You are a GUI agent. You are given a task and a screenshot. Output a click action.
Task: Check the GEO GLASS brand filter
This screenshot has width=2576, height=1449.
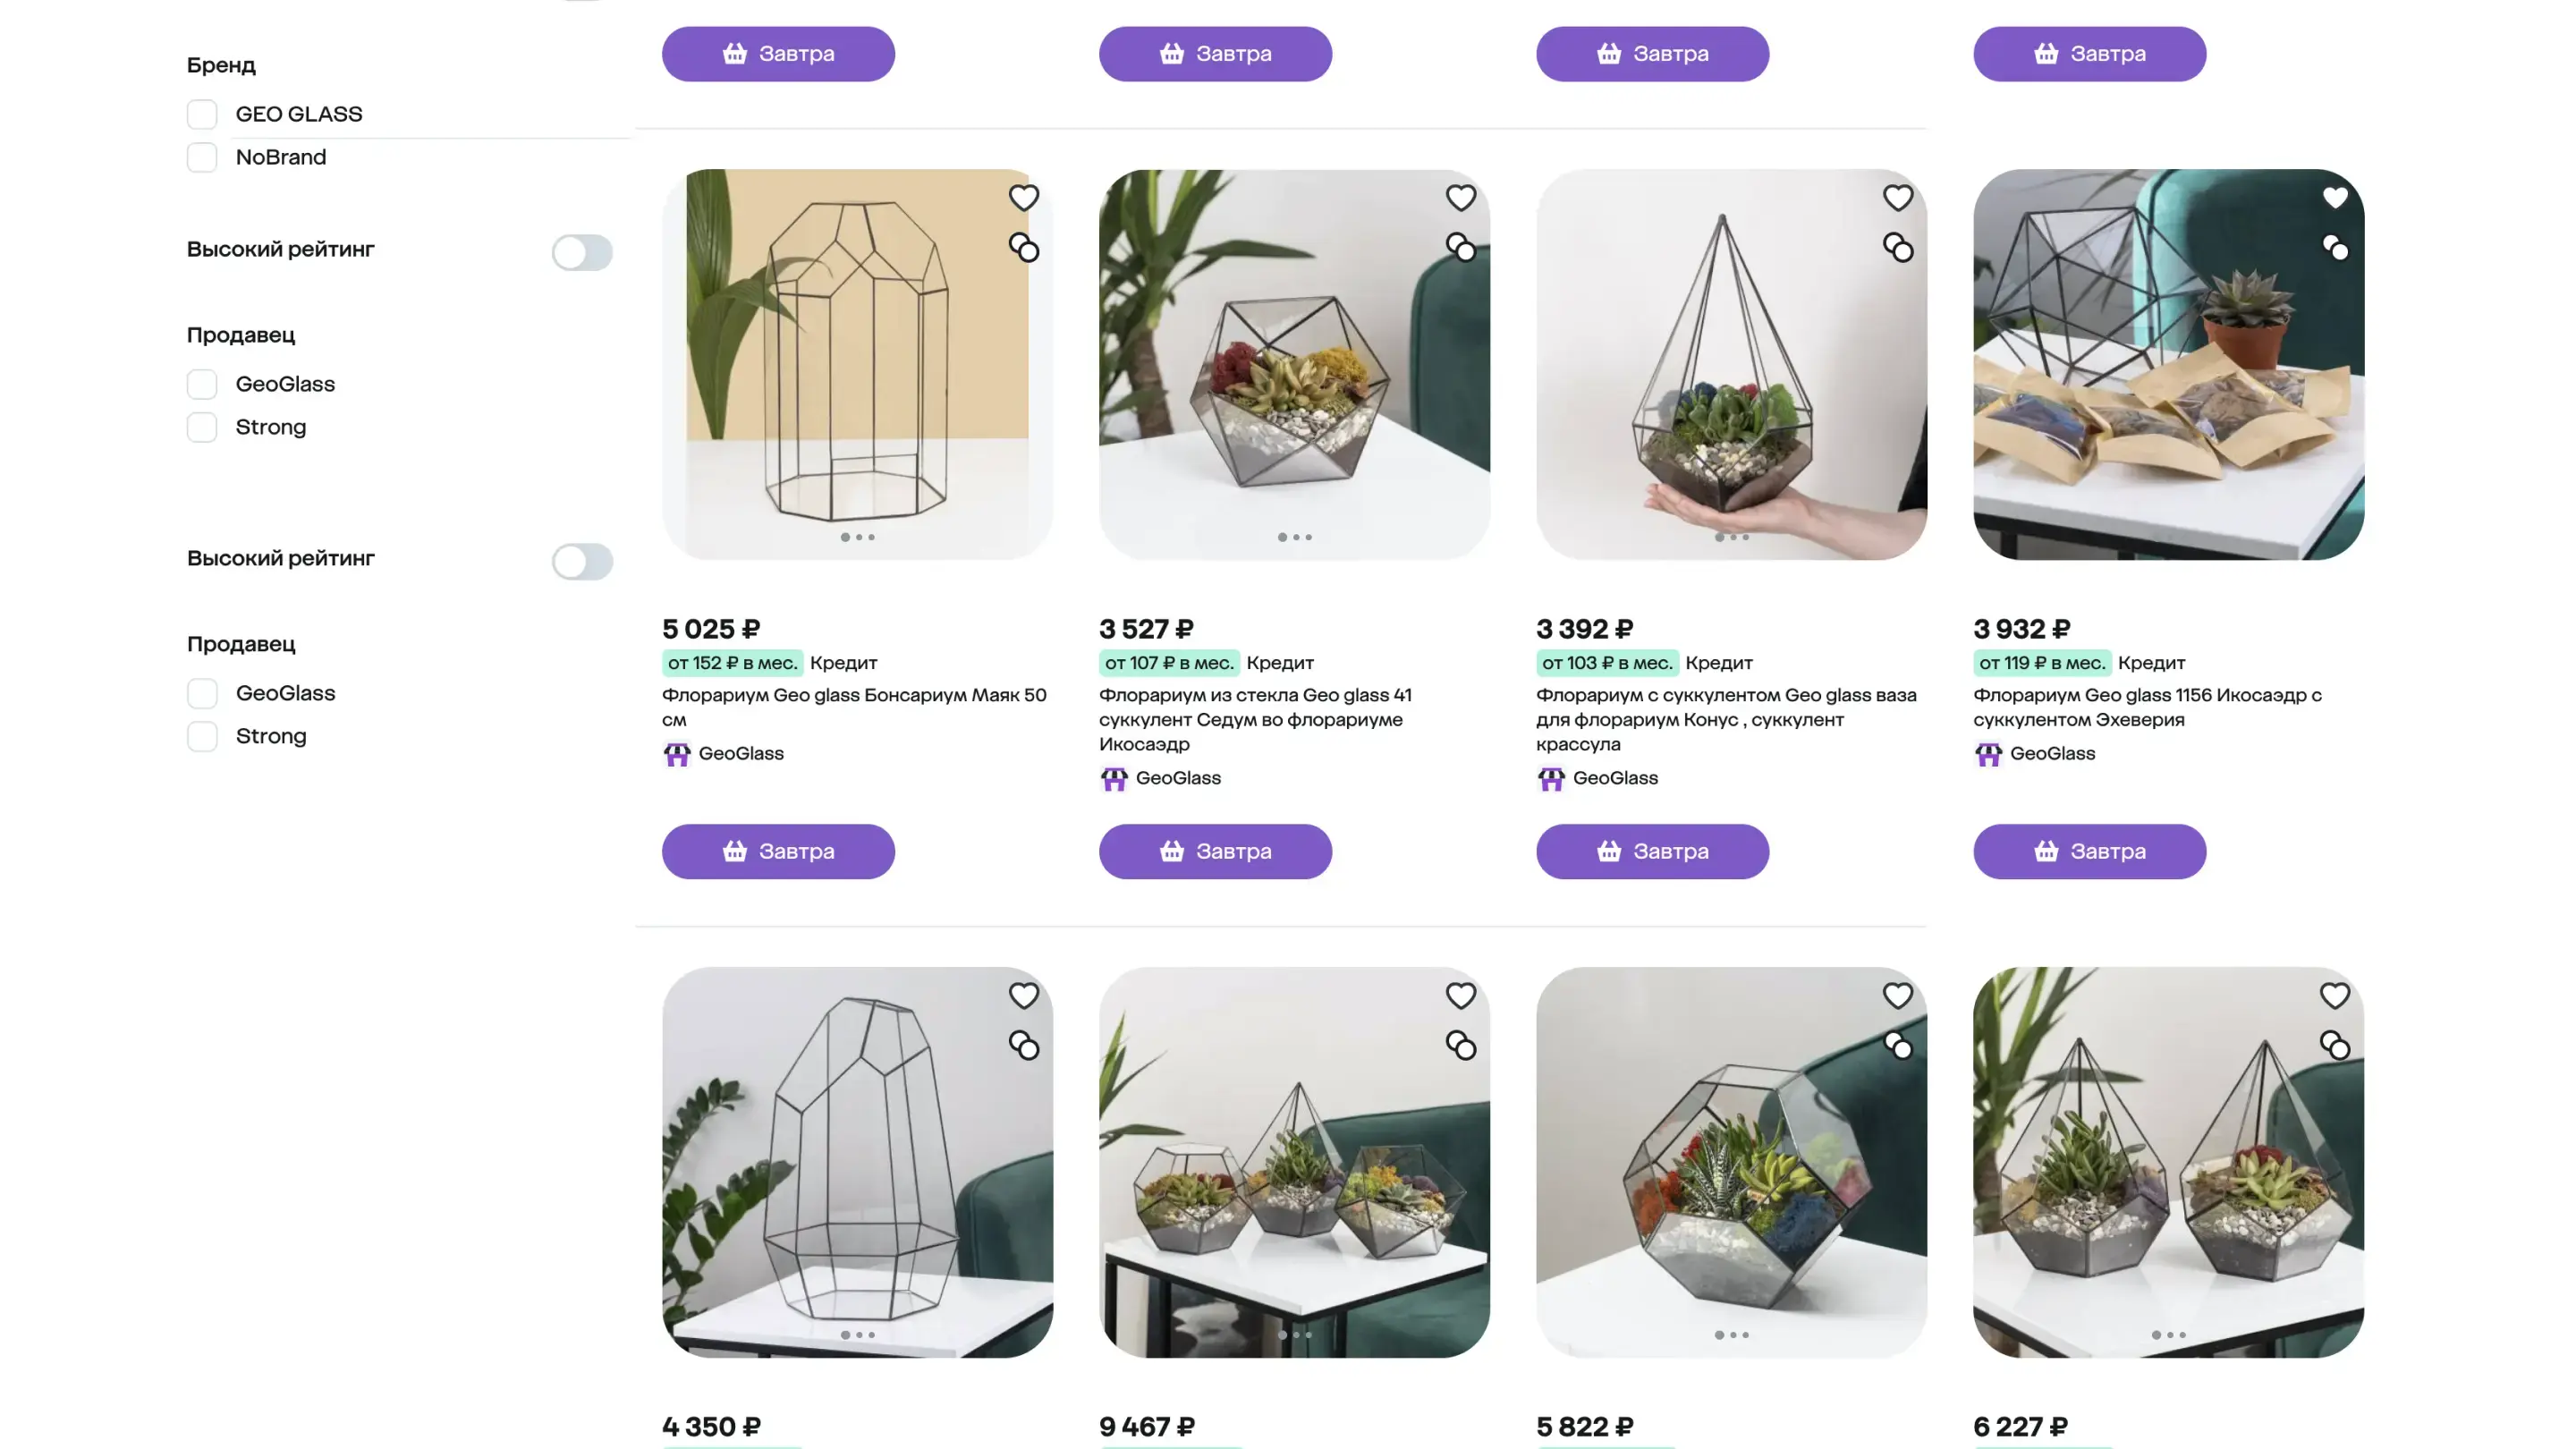[x=202, y=114]
